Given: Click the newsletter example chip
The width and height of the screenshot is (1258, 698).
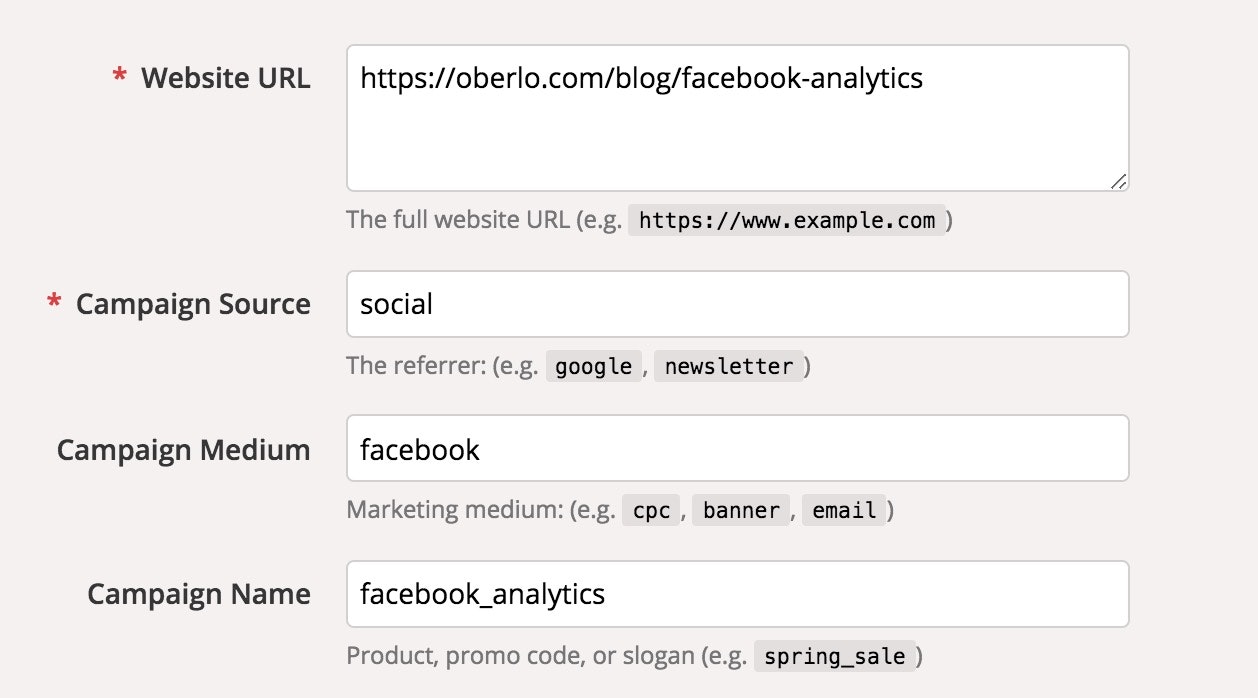Looking at the screenshot, I should tap(729, 366).
